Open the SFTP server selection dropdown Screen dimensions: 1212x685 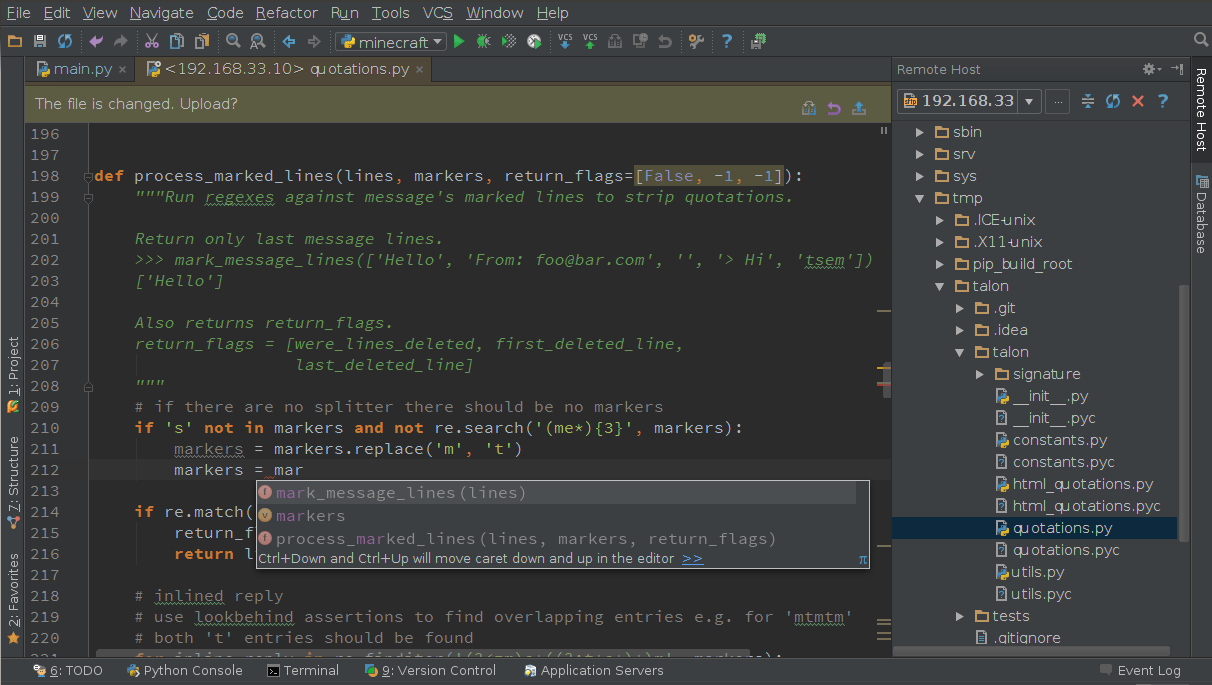[x=1027, y=100]
